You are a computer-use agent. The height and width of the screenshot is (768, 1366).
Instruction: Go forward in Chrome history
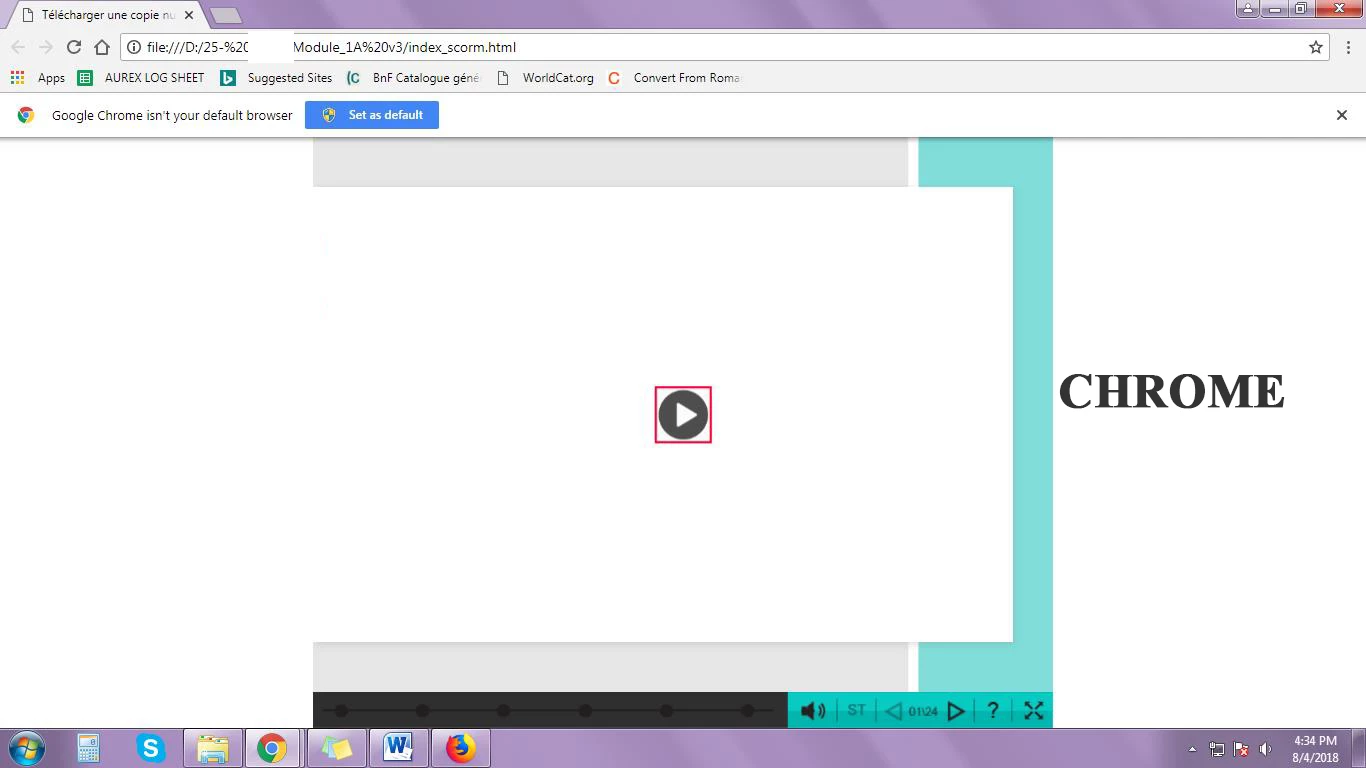[x=46, y=47]
